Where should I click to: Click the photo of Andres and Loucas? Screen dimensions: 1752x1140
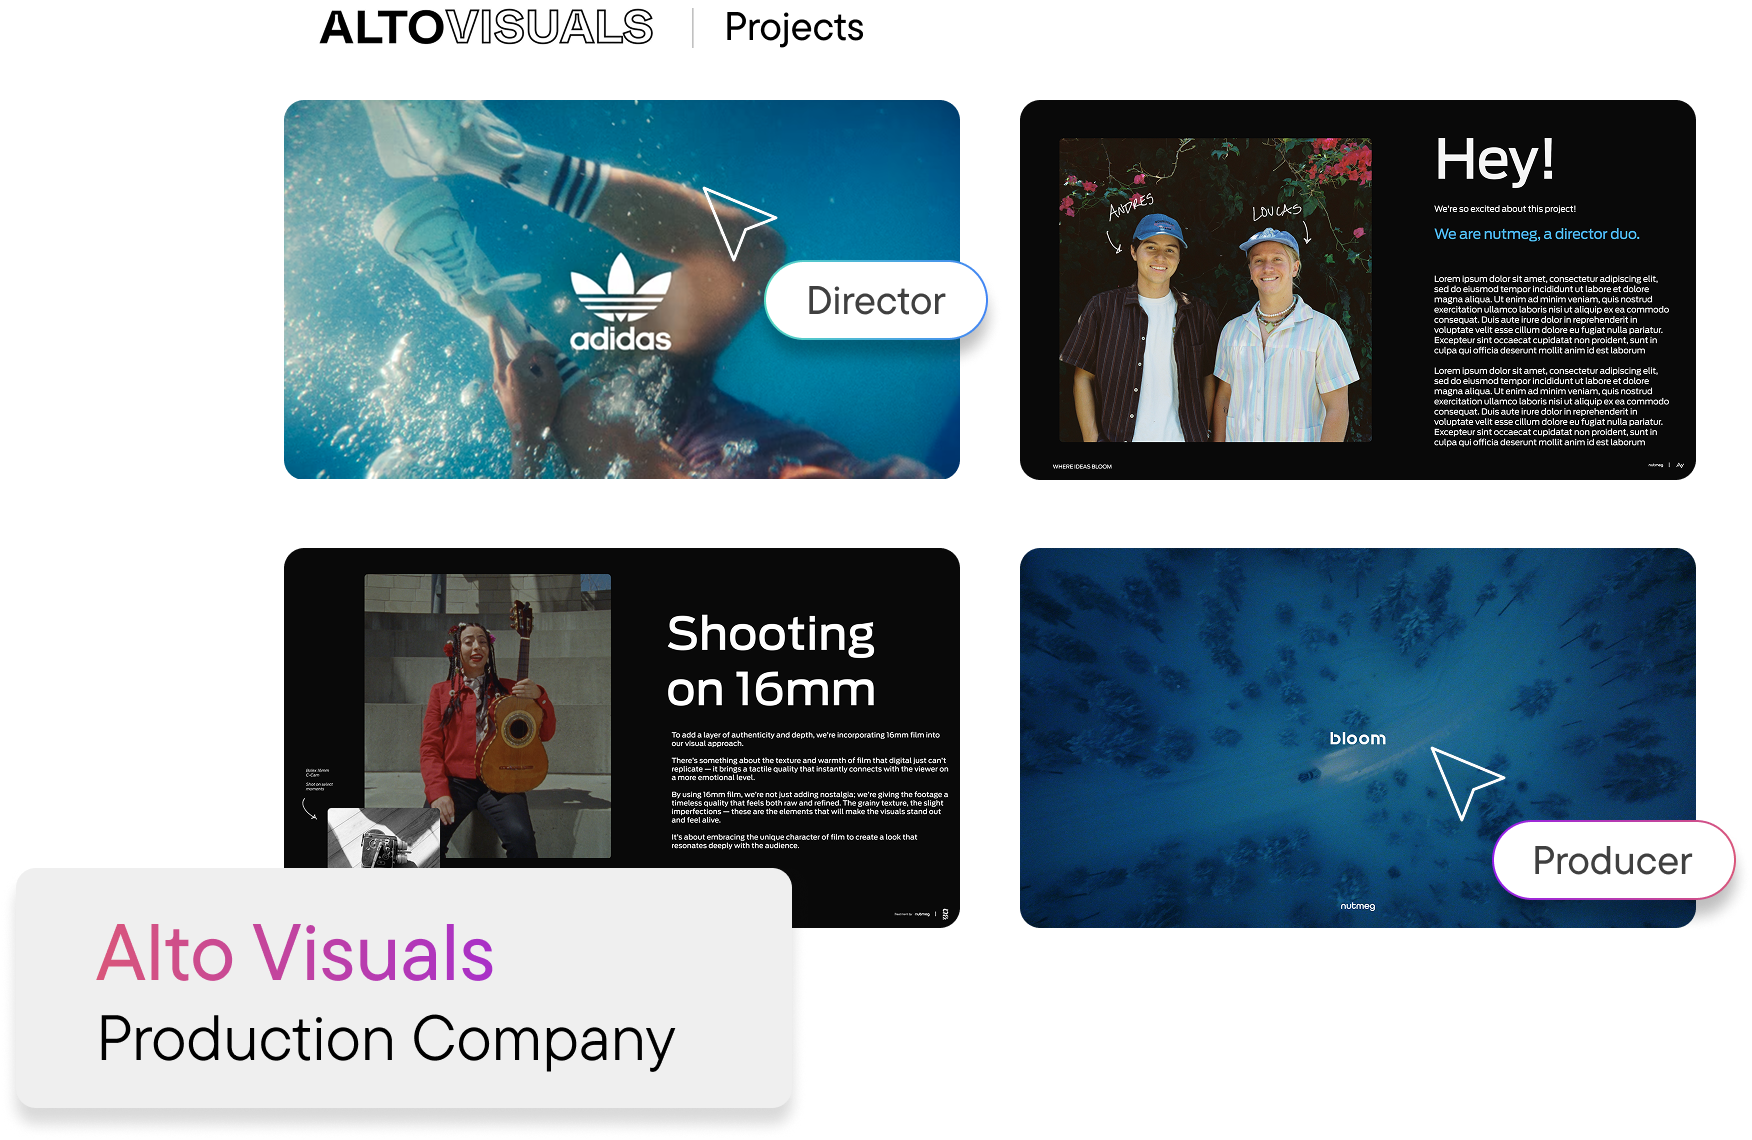[1215, 290]
